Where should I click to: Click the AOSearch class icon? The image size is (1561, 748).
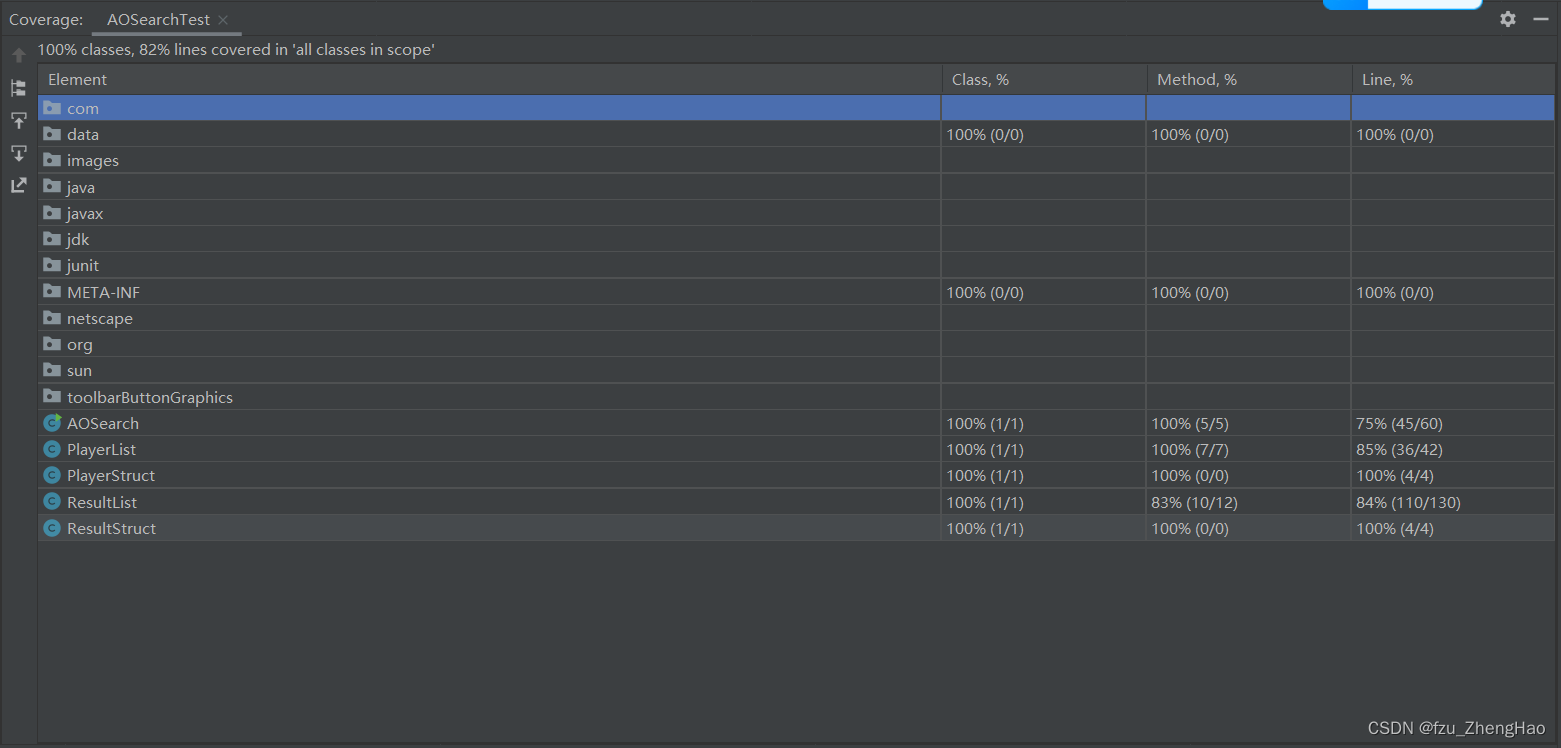tap(52, 422)
